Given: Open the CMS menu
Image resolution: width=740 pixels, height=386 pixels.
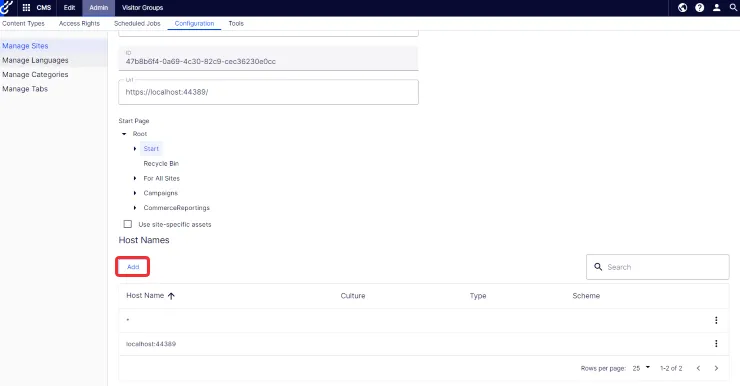Looking at the screenshot, I should 43,8.
